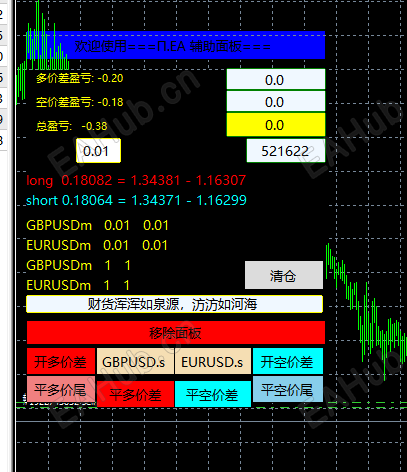Image resolution: width=407 pixels, height=472 pixels.
Task: Select the GBPUSD.s symbol field
Action: 135,361
